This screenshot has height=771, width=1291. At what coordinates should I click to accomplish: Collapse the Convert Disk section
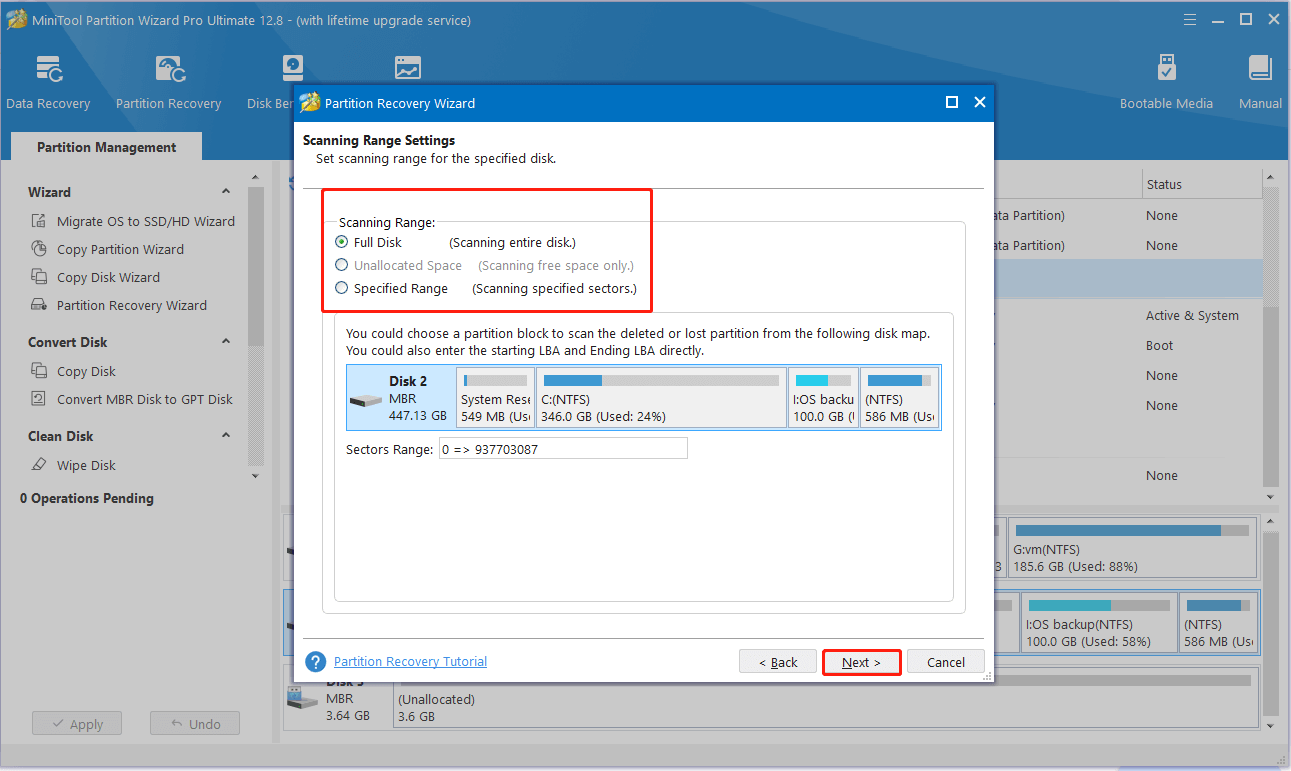pyautogui.click(x=226, y=342)
